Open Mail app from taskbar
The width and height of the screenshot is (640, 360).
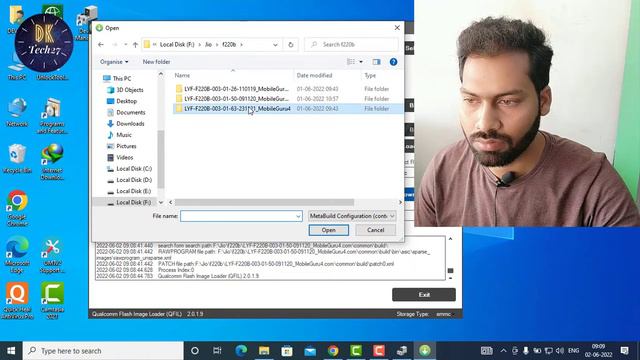310,351
